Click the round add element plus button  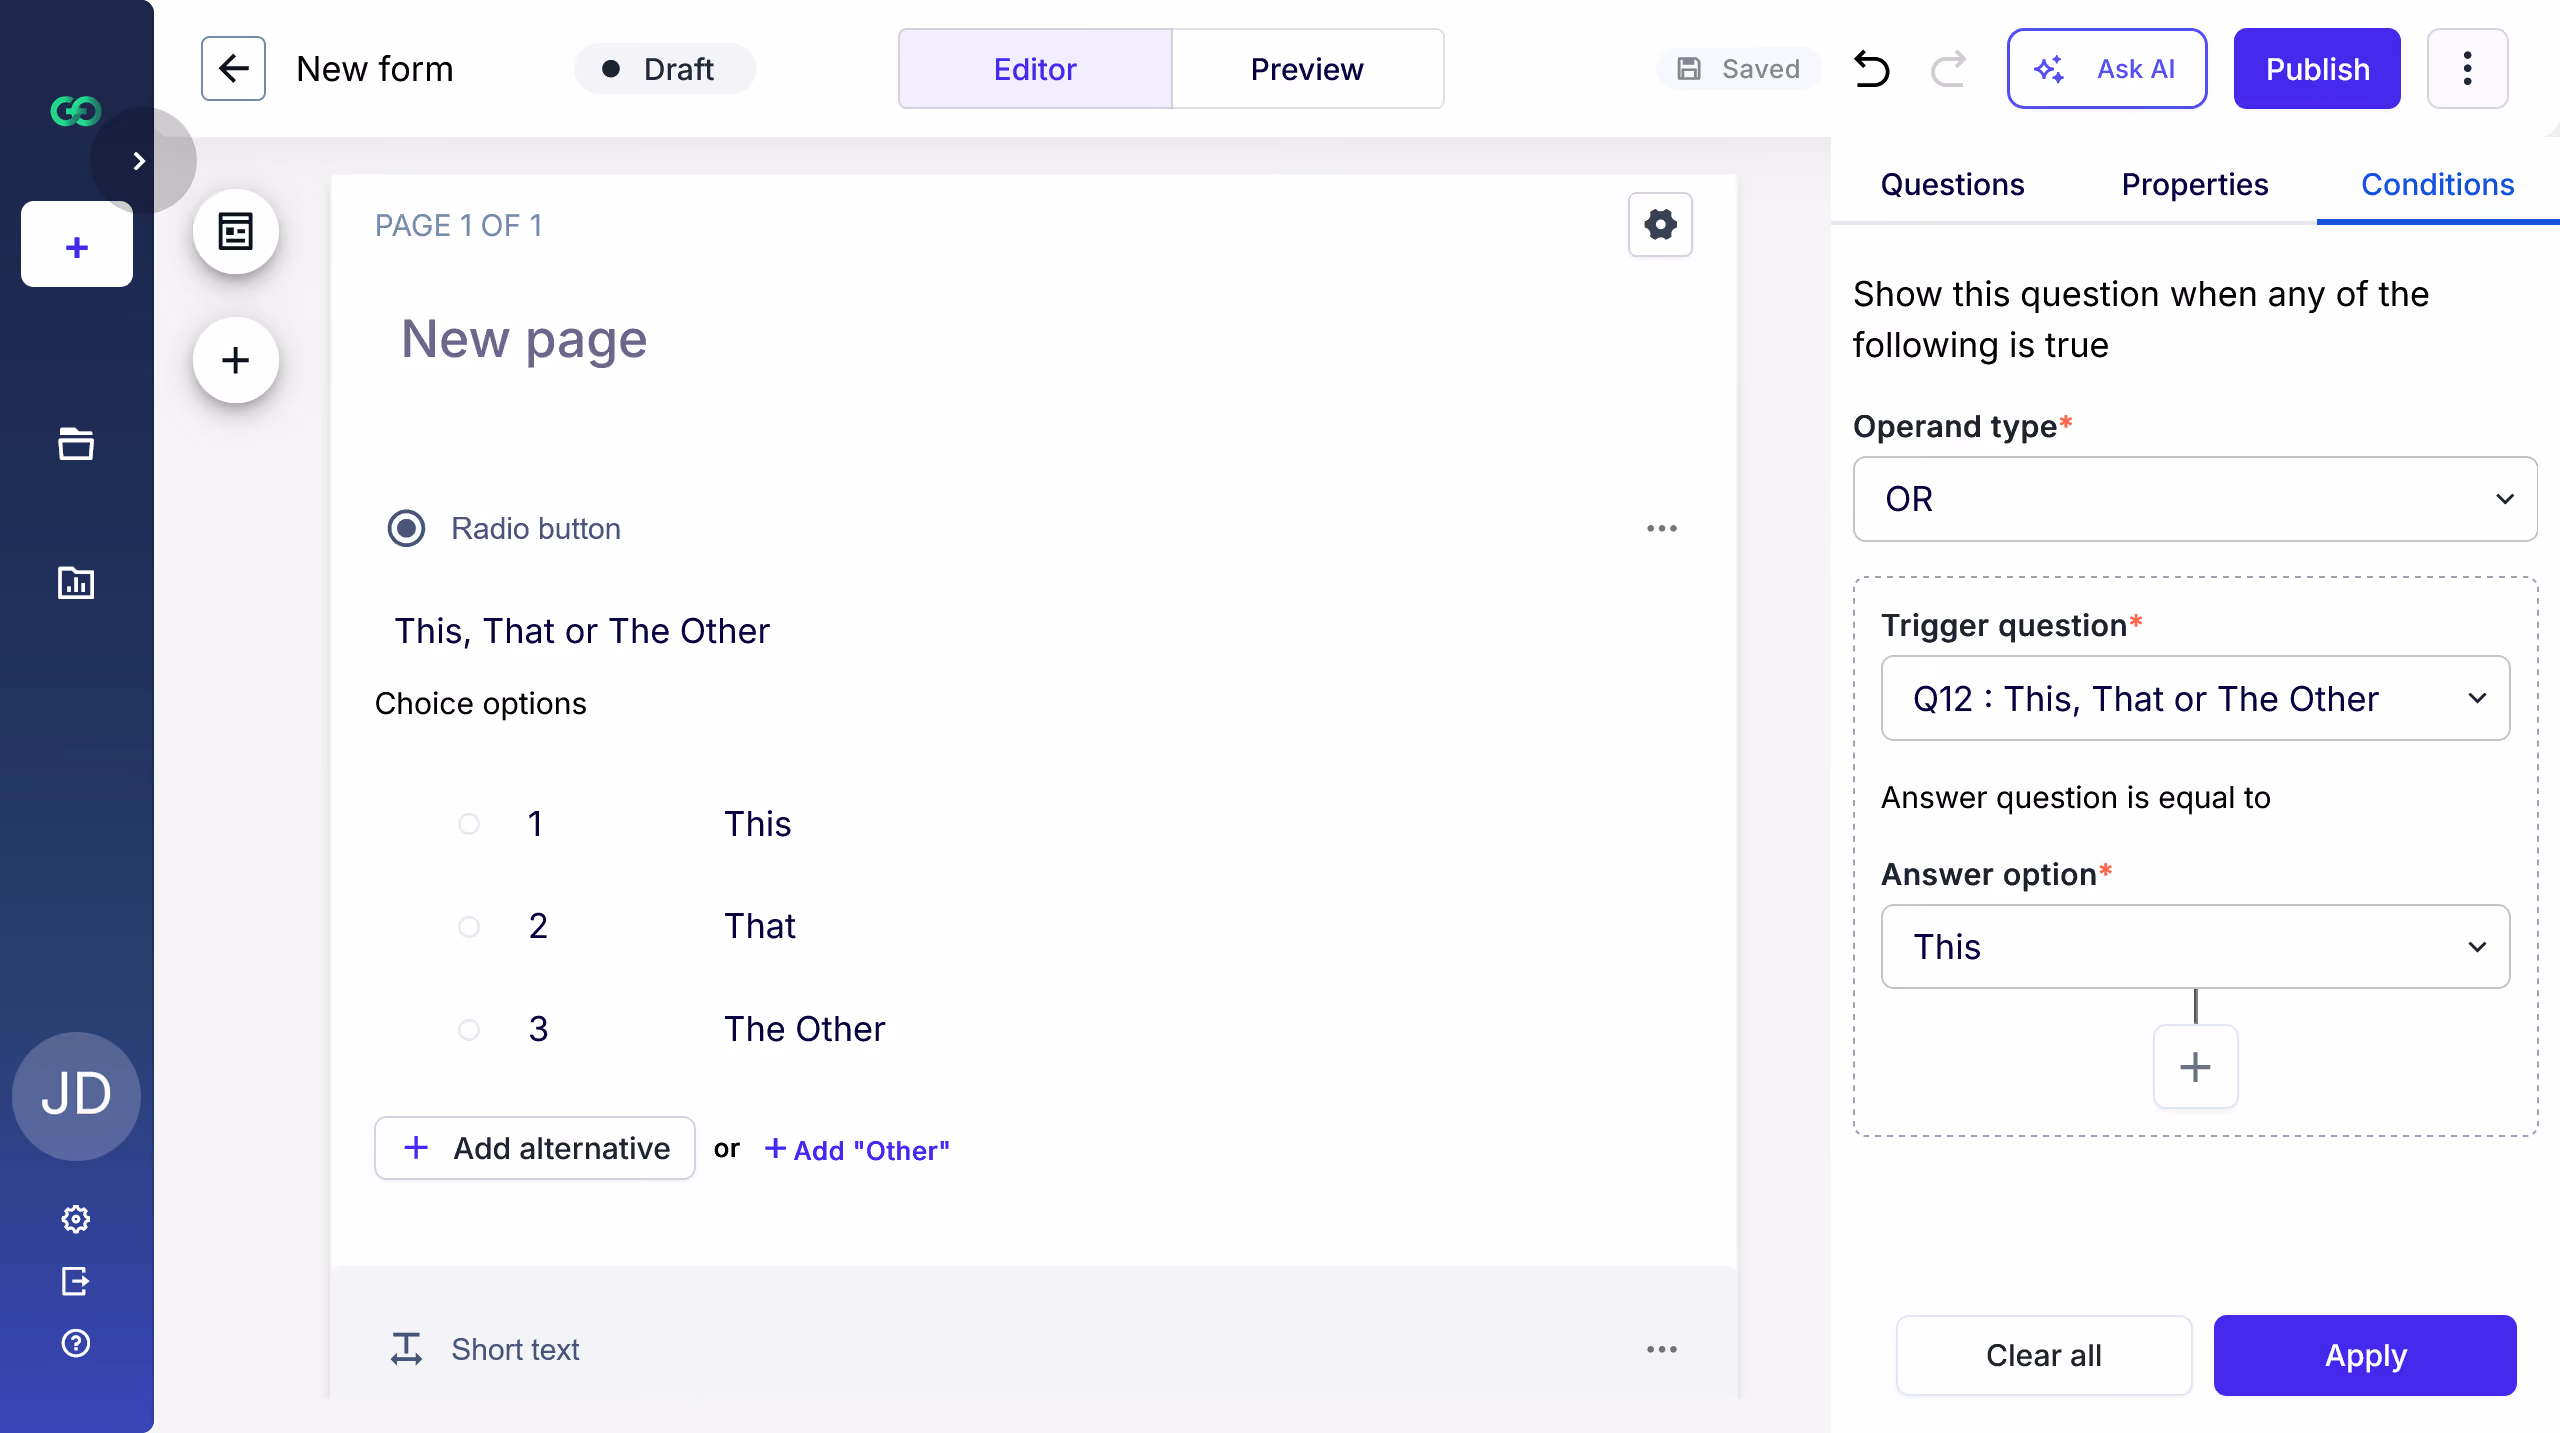(236, 360)
